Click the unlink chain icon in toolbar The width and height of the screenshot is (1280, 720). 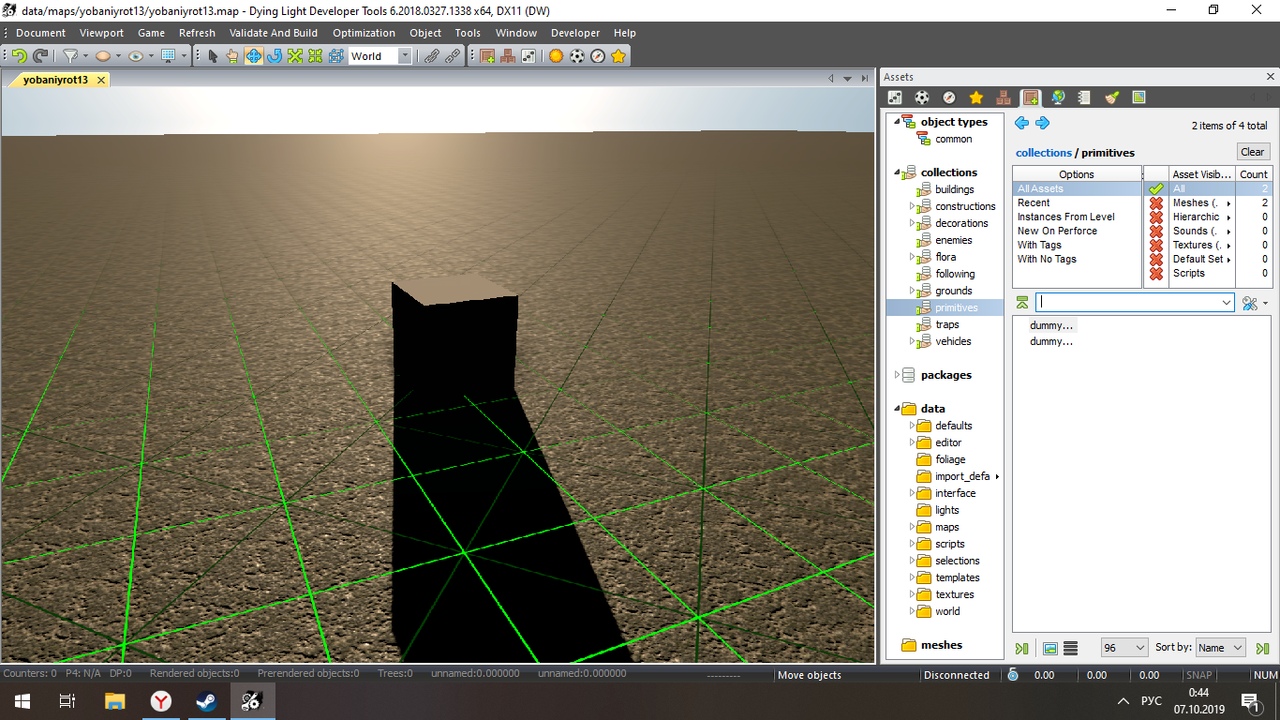[453, 56]
